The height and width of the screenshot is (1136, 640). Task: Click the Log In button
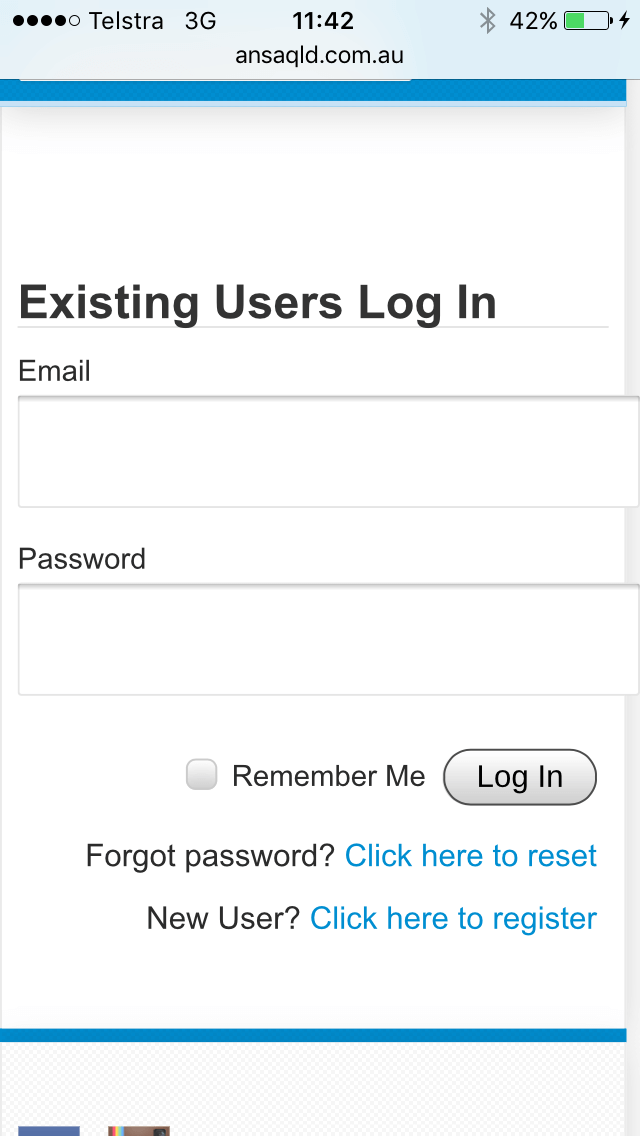click(x=520, y=777)
